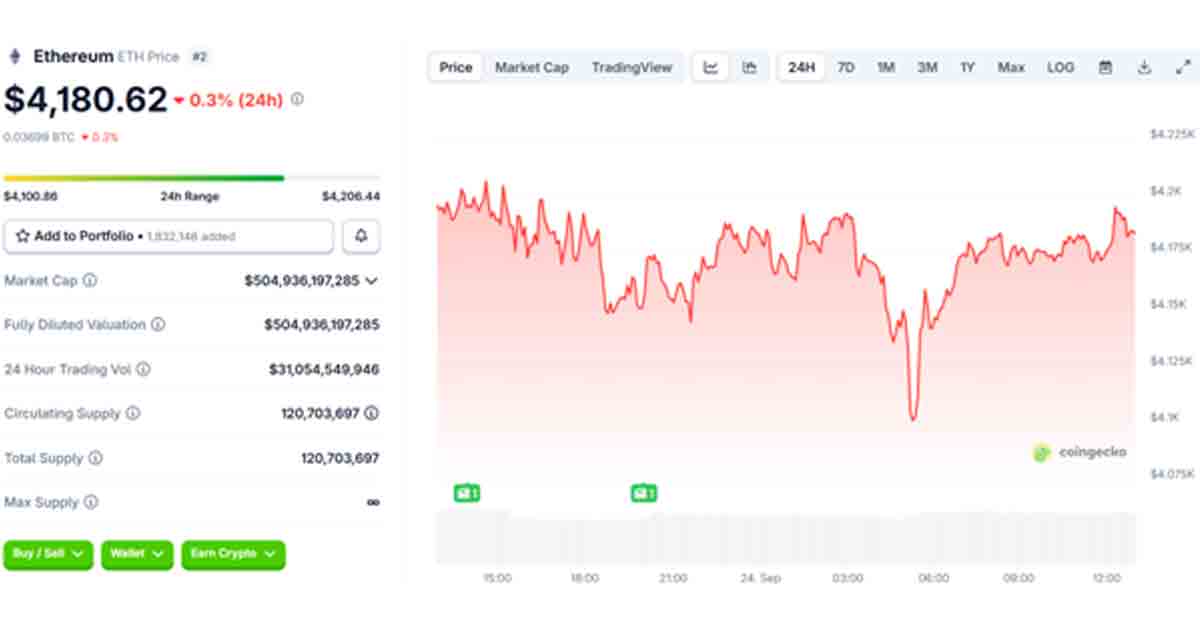The image size is (1200, 630).
Task: Select the 24H time range
Action: (x=801, y=67)
